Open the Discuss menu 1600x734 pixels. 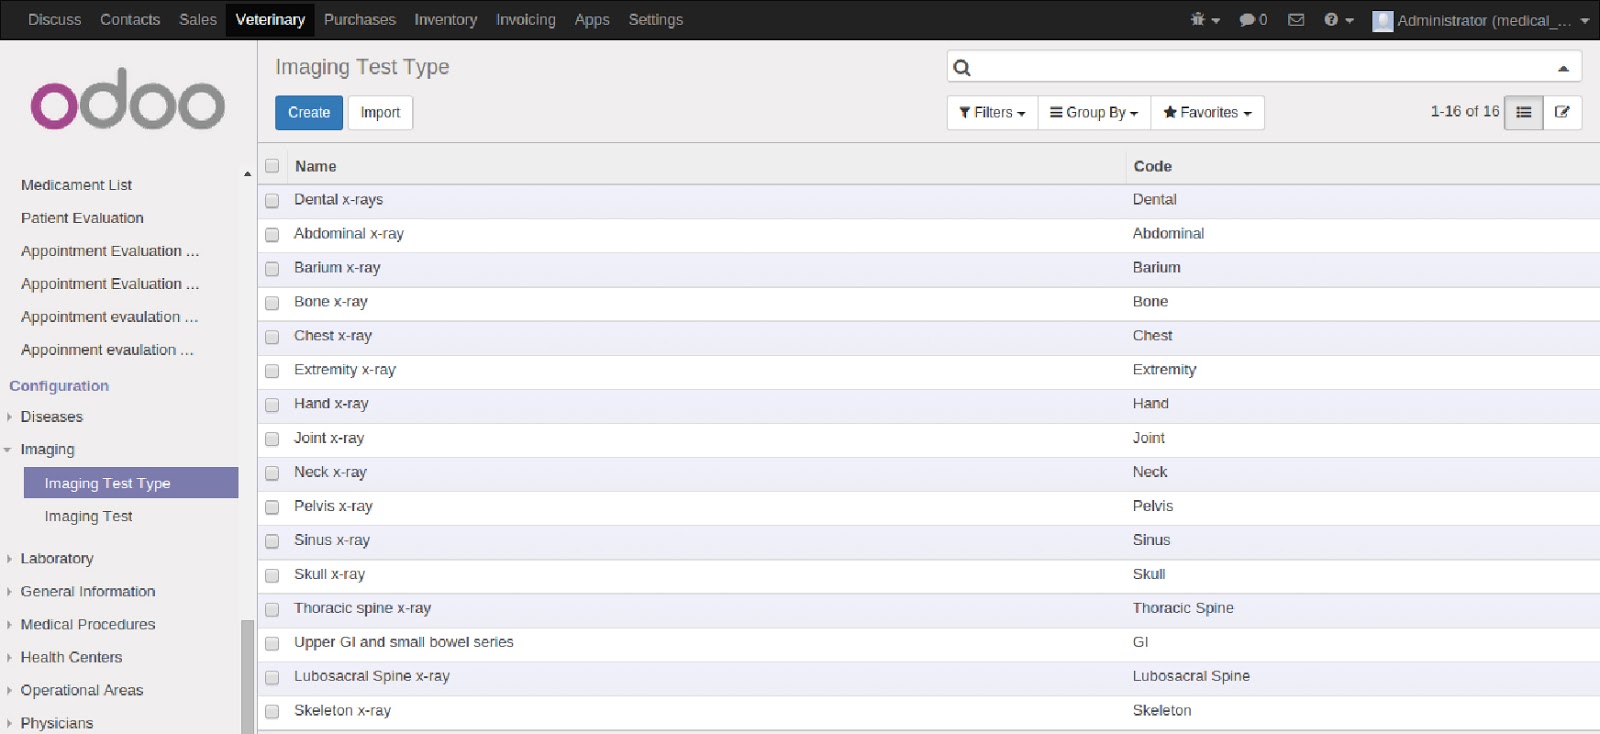(54, 20)
